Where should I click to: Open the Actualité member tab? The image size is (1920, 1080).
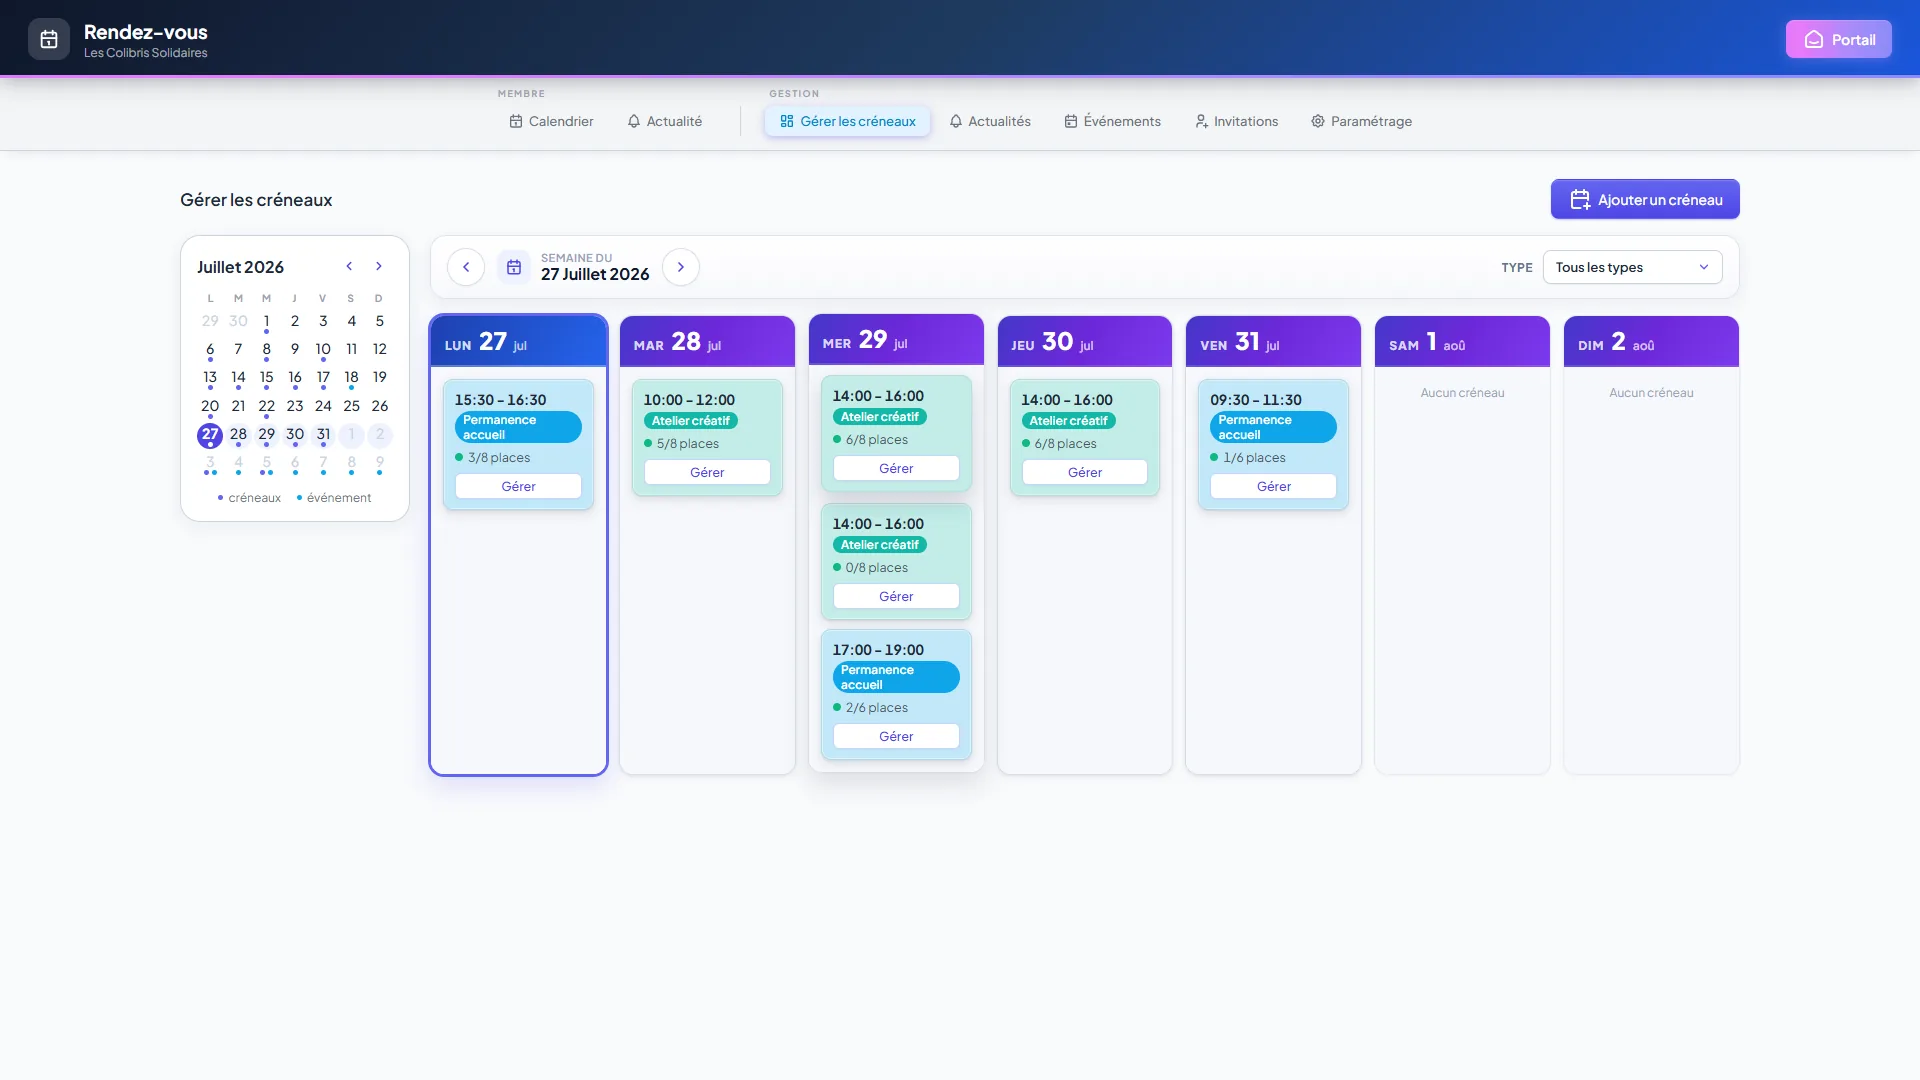coord(665,122)
